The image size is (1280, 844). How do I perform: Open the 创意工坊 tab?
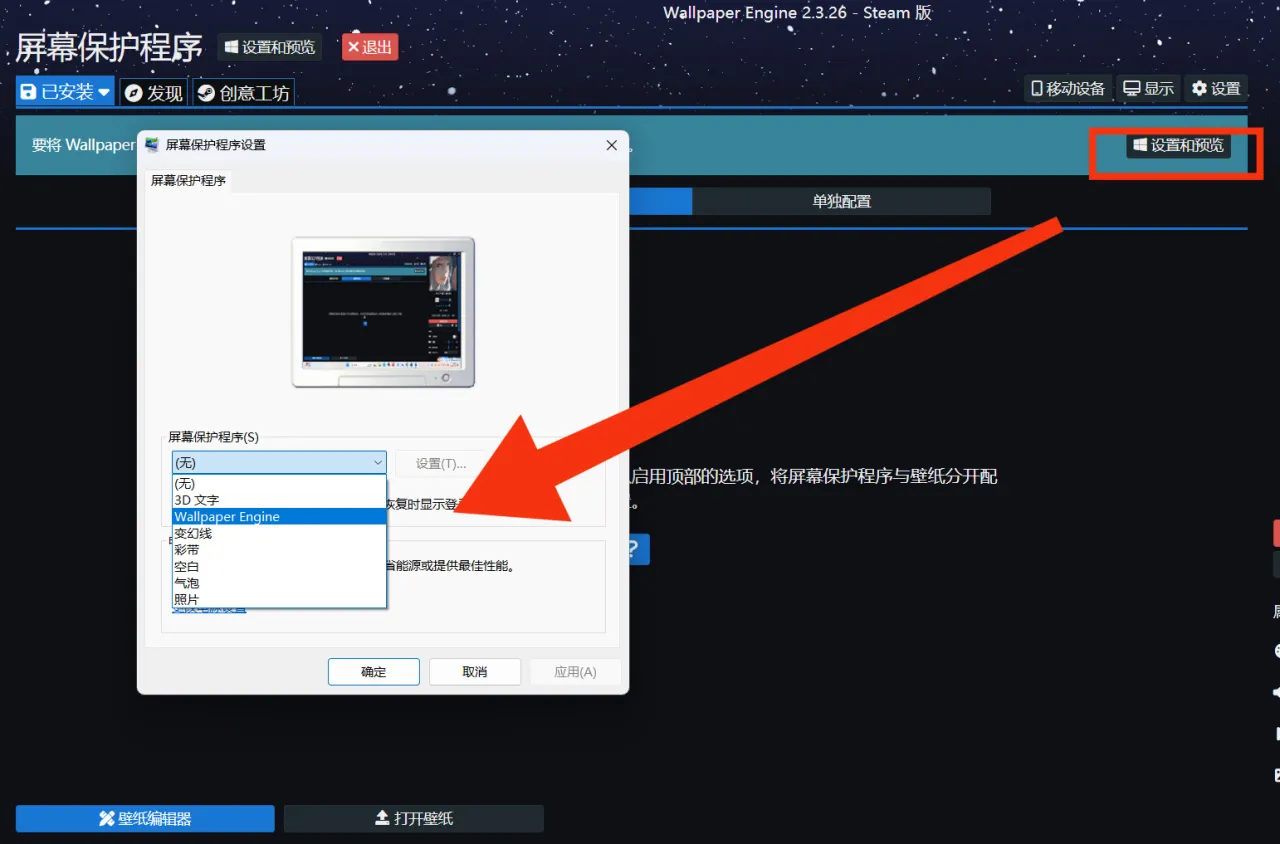tap(243, 93)
